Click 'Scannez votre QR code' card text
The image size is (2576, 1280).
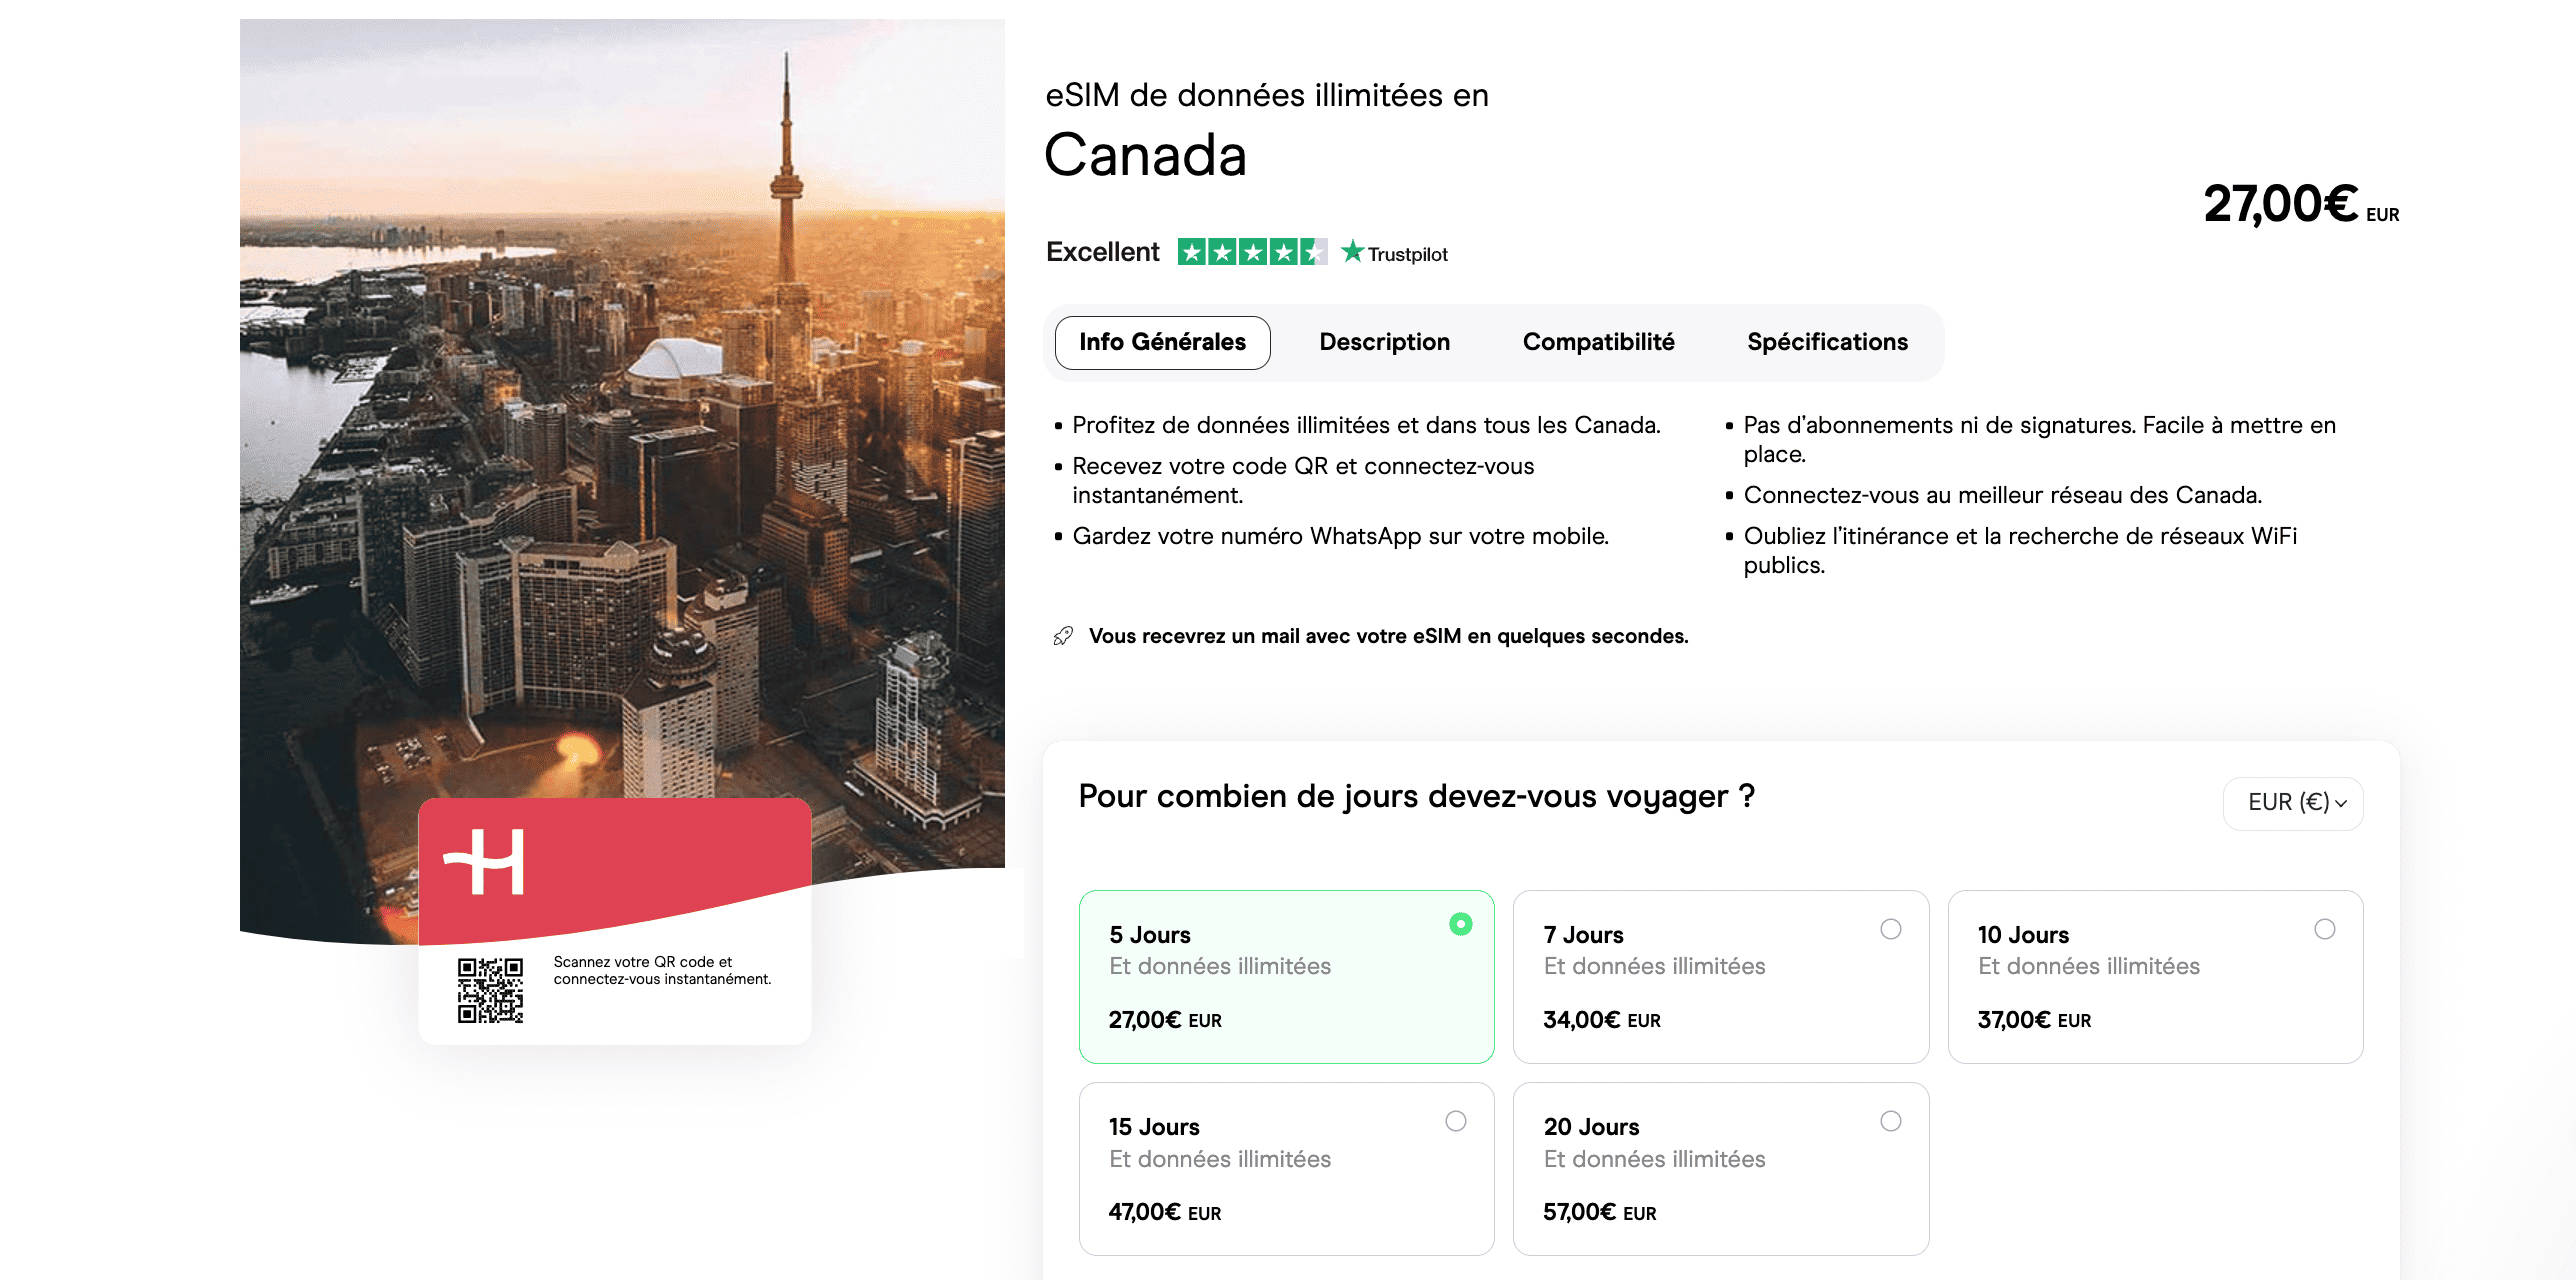click(662, 970)
